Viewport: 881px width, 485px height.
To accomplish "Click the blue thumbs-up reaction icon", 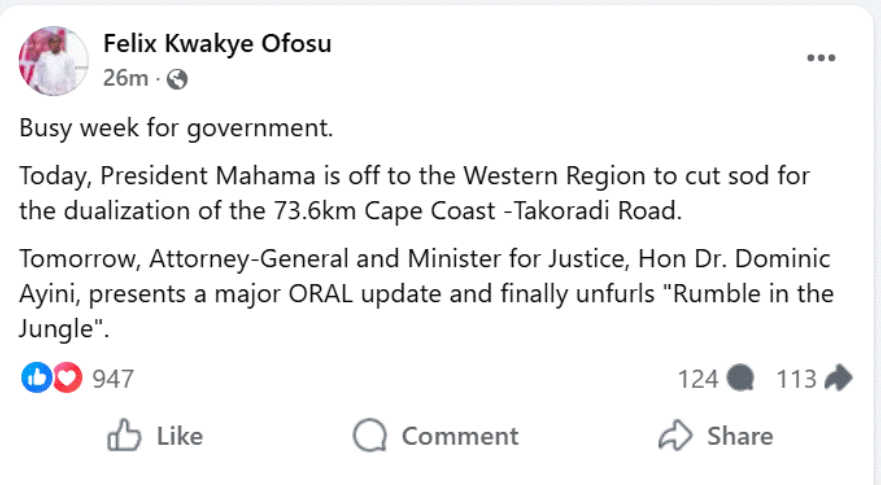I will (x=36, y=378).
